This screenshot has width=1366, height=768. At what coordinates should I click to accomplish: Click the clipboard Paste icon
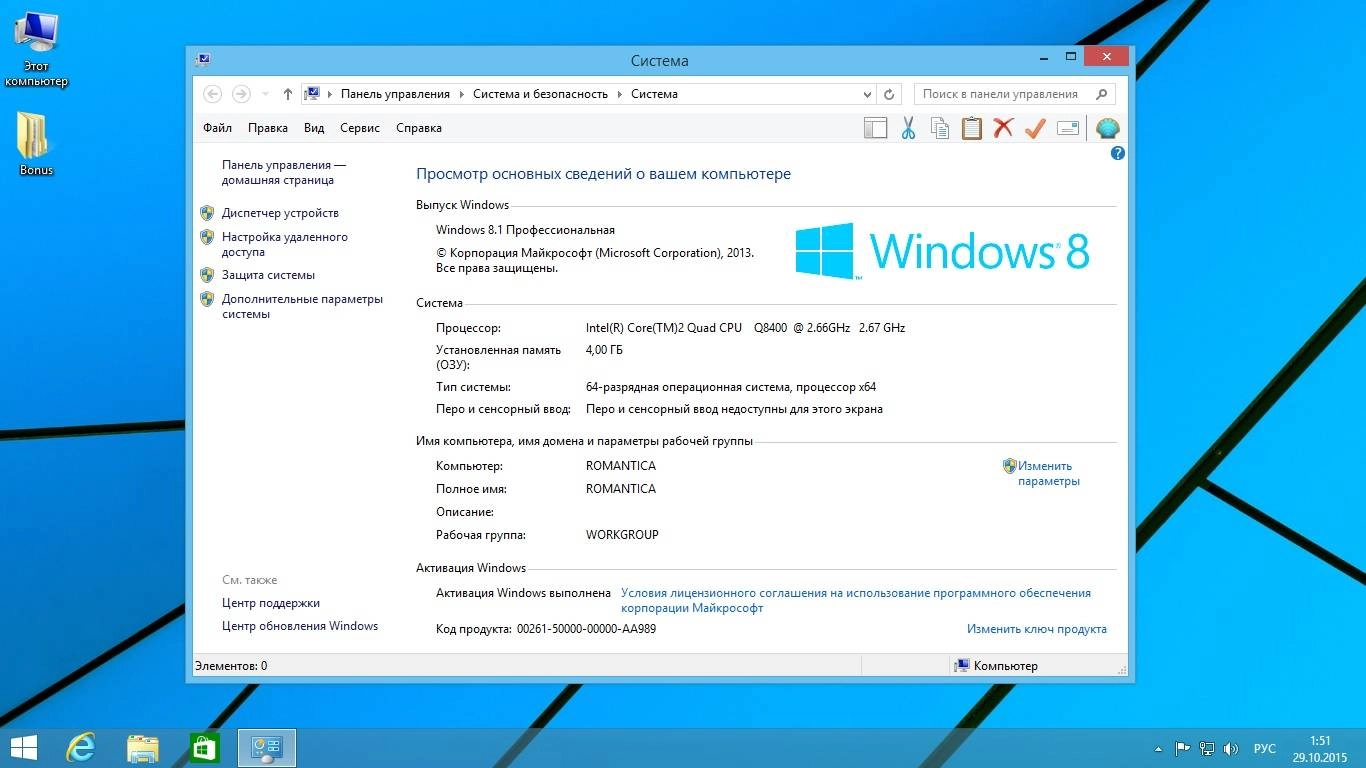[x=972, y=128]
